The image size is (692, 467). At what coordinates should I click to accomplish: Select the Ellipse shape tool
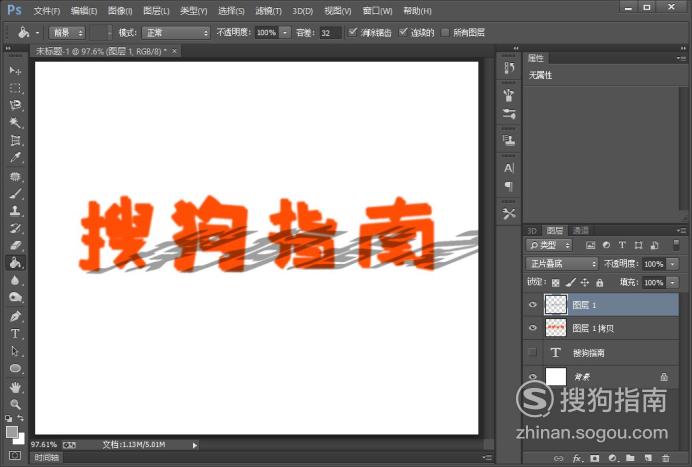pos(15,368)
